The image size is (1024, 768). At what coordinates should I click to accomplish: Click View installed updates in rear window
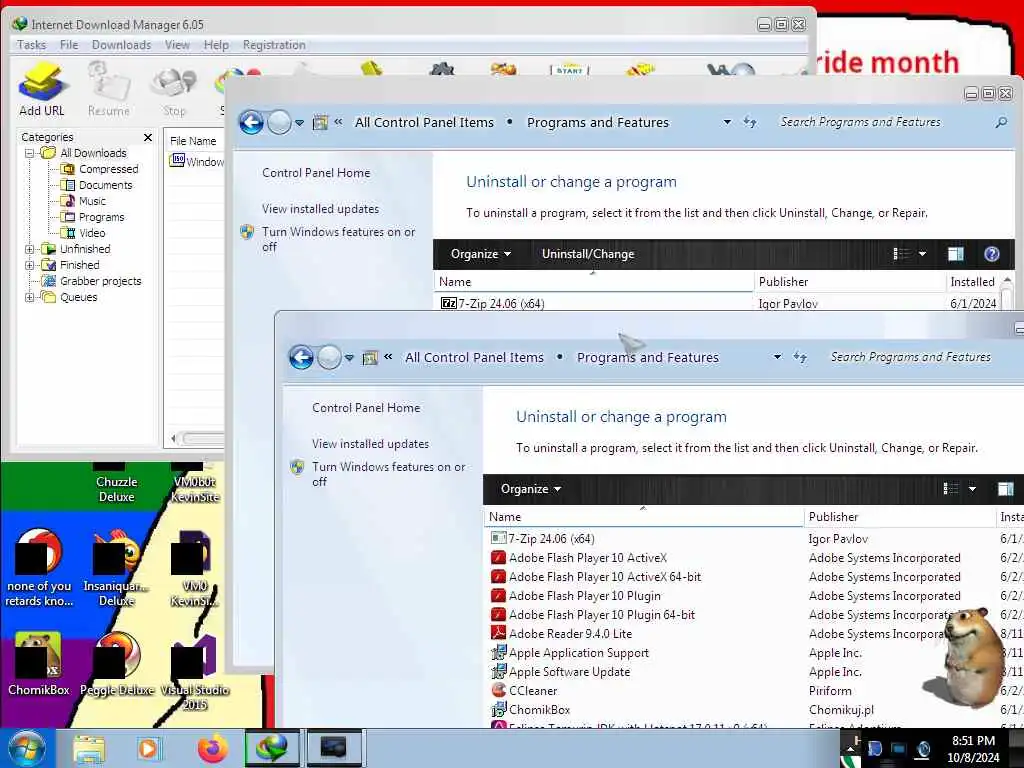[x=320, y=209]
